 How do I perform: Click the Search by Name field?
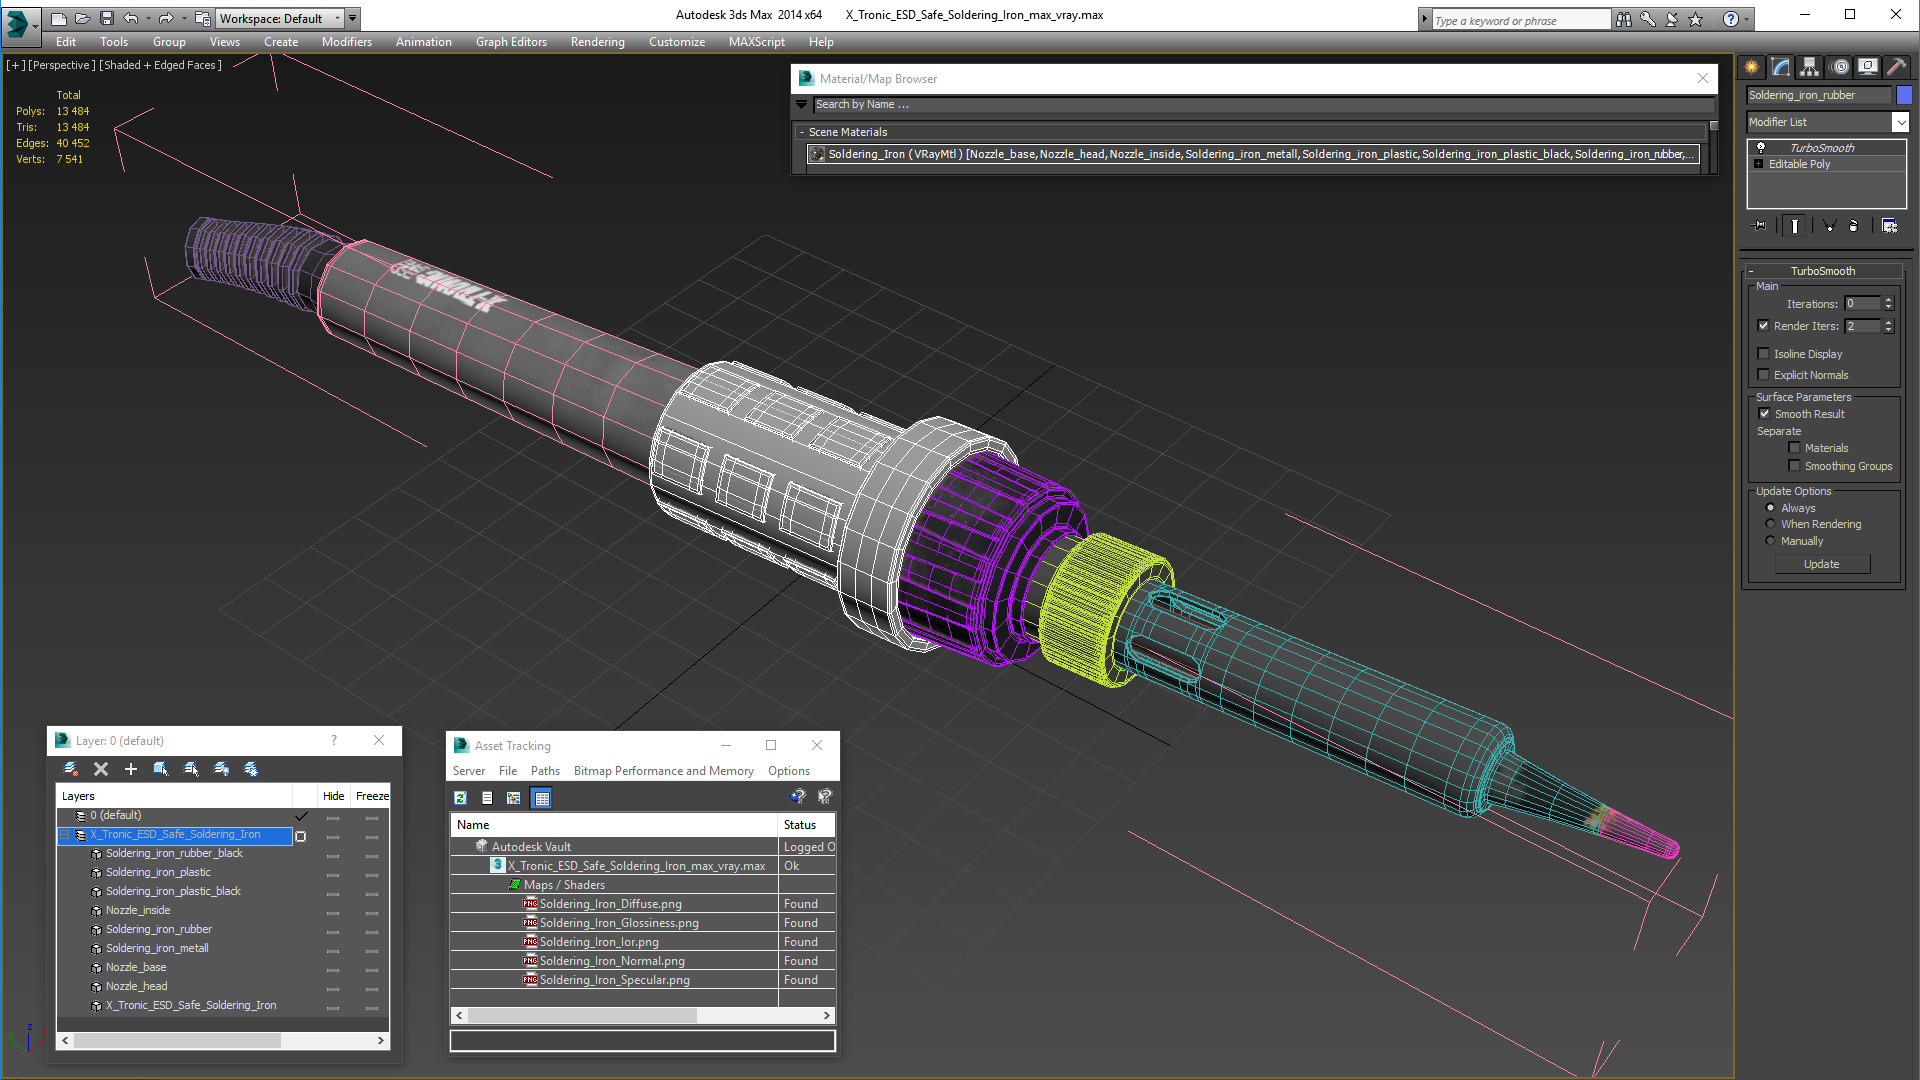click(x=1263, y=104)
